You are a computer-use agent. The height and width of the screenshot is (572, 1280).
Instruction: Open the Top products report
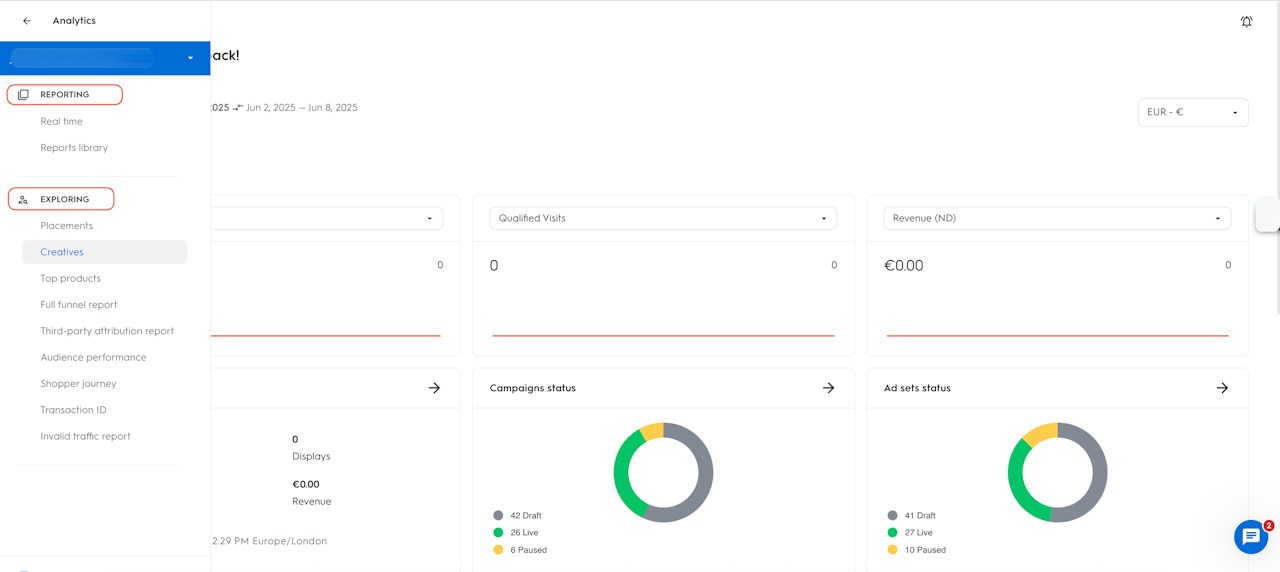pos(70,279)
